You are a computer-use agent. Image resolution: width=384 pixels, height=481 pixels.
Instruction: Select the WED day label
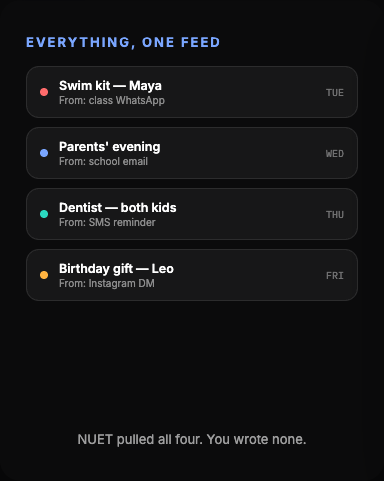[335, 154]
